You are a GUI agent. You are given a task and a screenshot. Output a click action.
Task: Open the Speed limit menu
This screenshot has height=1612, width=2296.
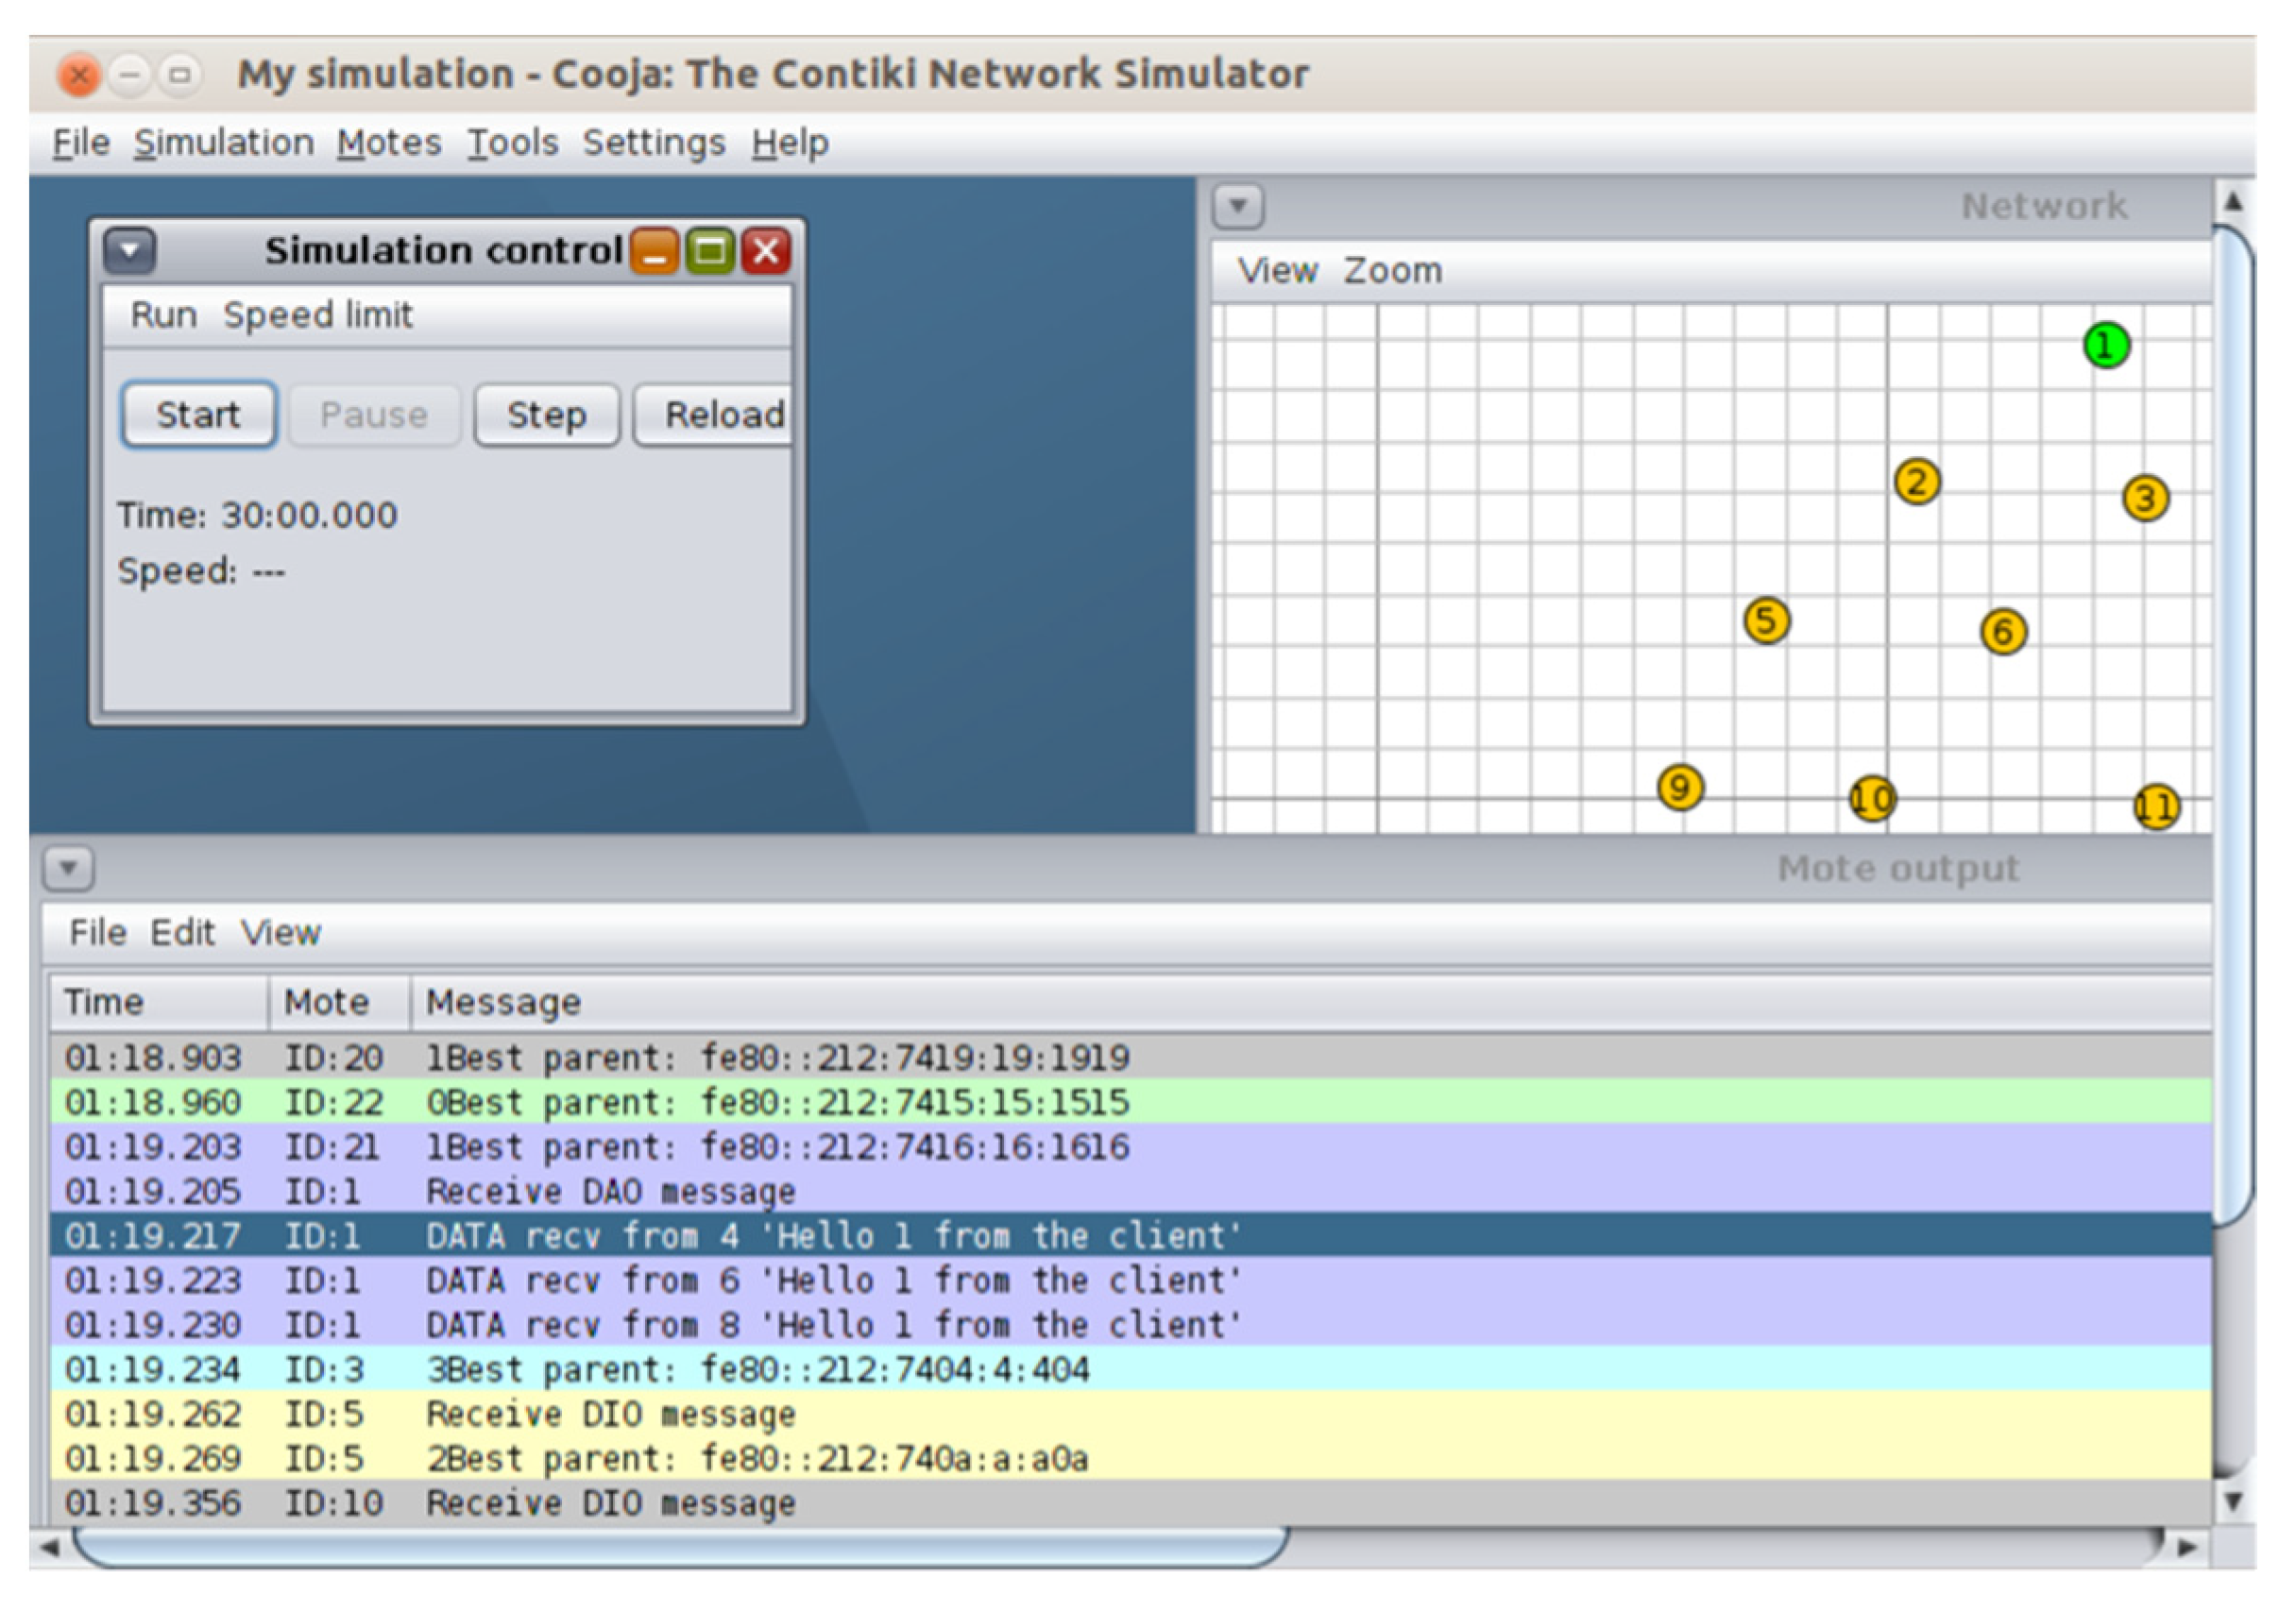tap(317, 315)
